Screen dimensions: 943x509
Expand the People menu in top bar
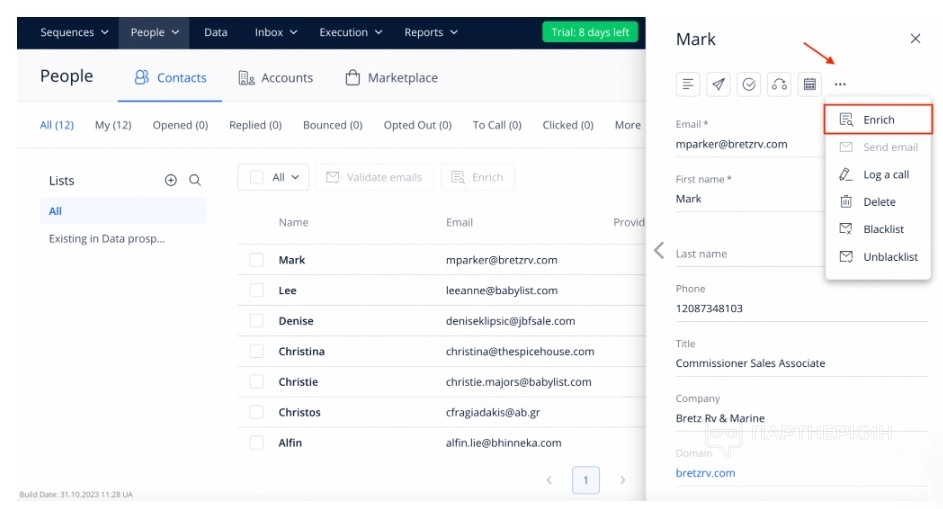pos(154,32)
